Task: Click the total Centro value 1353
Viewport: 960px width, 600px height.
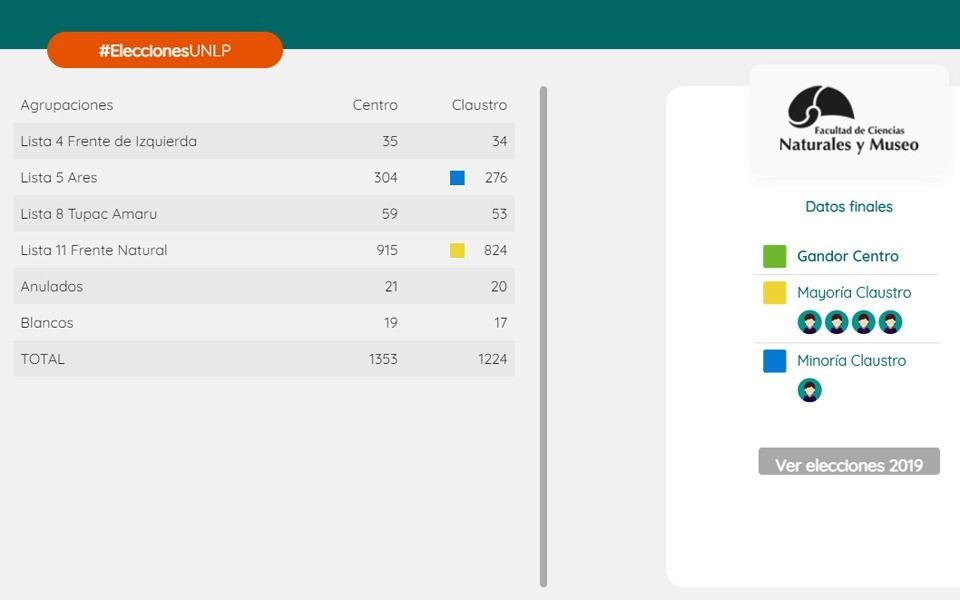Action: 383,359
